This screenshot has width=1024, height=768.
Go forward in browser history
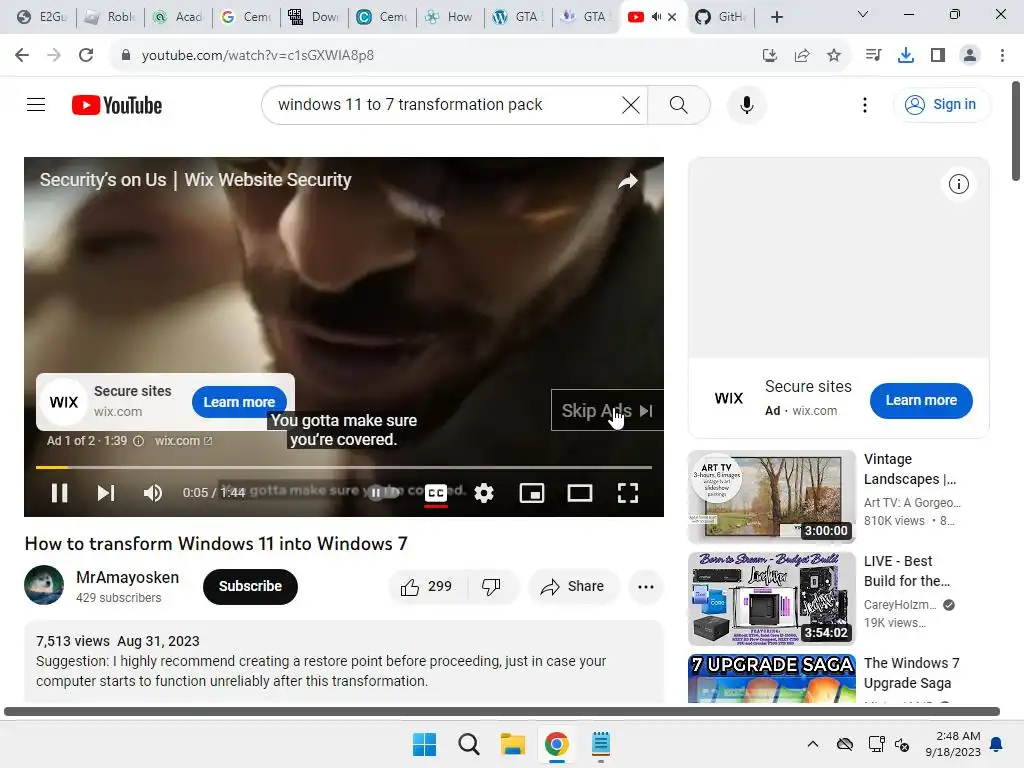tap(54, 55)
